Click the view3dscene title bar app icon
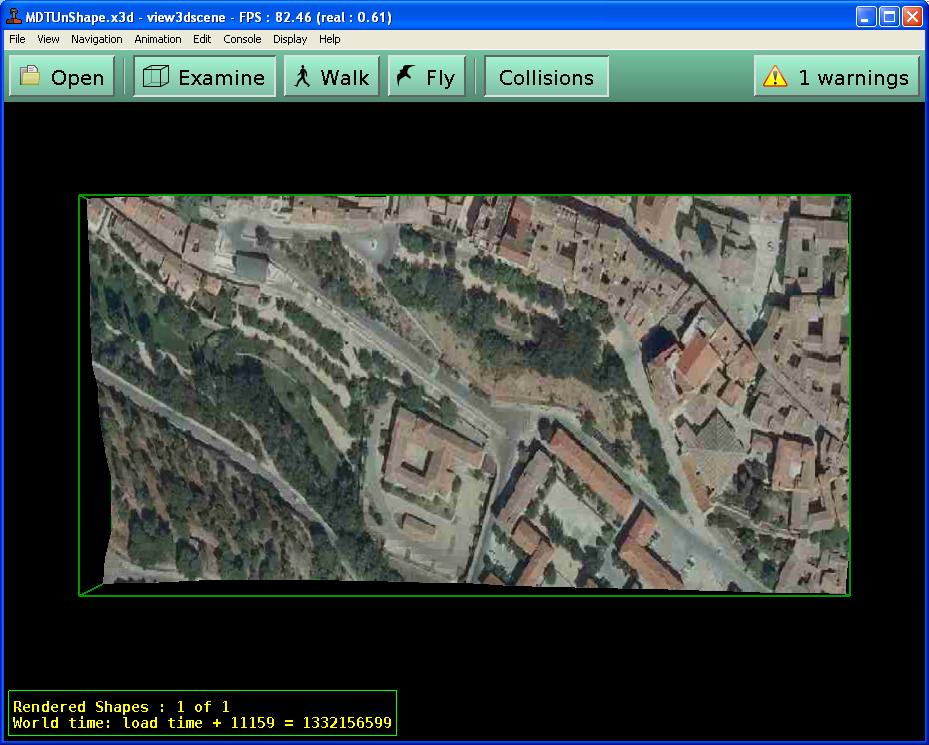This screenshot has width=929, height=745. click(x=13, y=17)
